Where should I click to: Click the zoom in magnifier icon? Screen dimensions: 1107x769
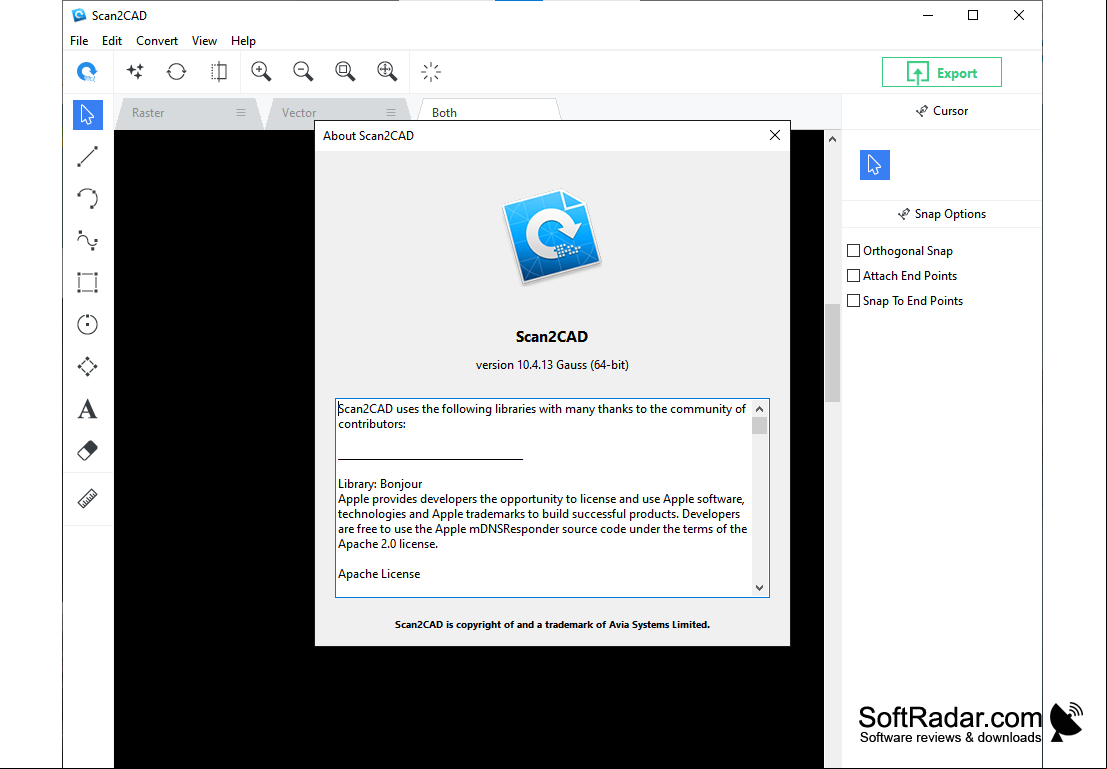click(261, 71)
